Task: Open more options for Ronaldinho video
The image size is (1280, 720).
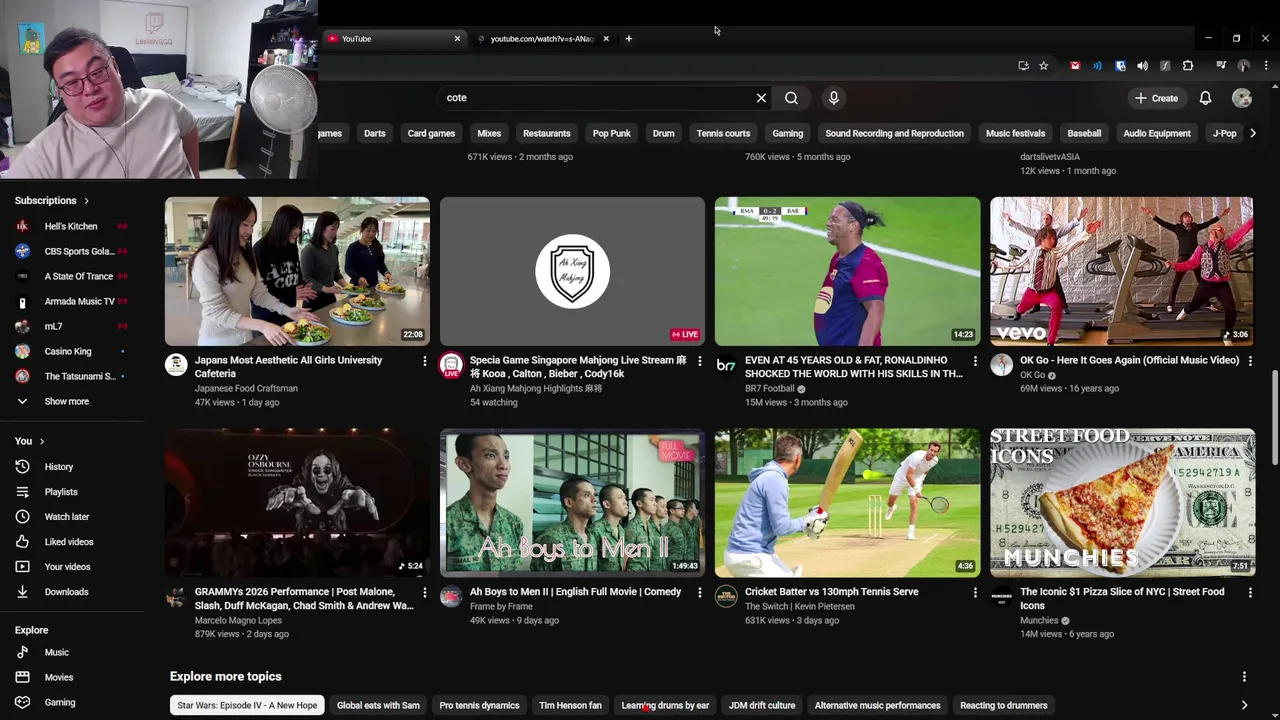Action: pos(975,361)
